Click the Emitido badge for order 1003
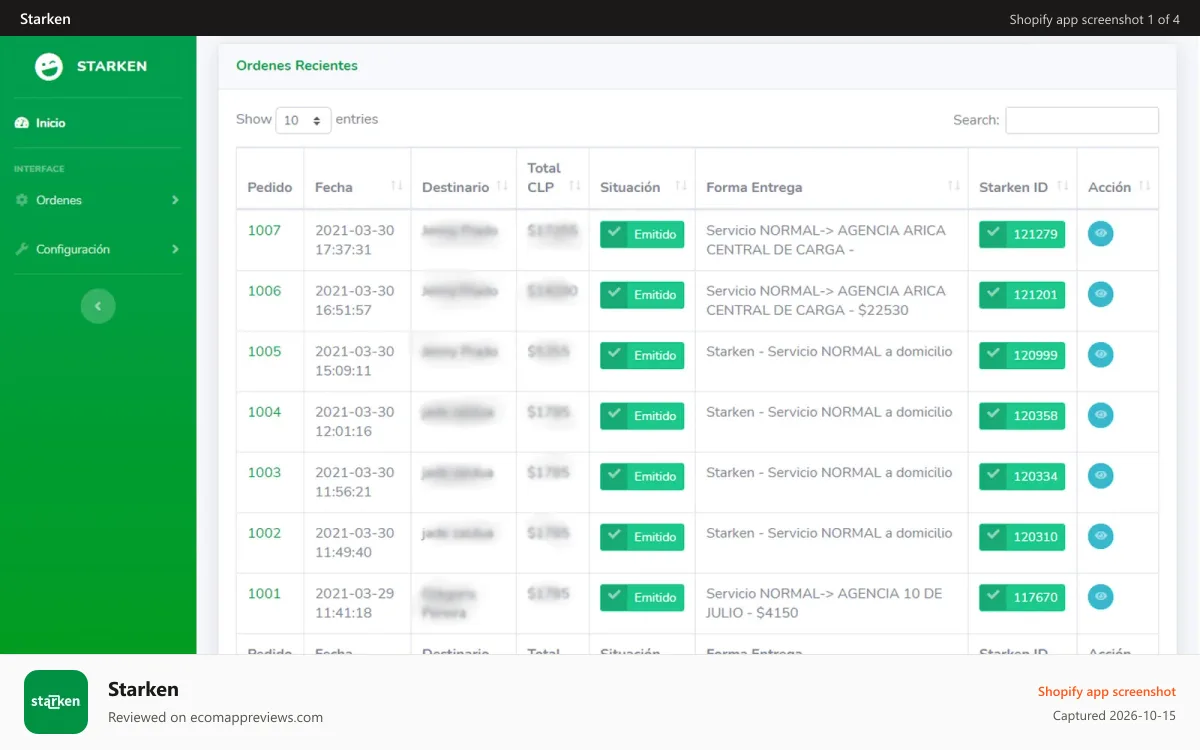This screenshot has width=1200, height=750. coord(642,476)
